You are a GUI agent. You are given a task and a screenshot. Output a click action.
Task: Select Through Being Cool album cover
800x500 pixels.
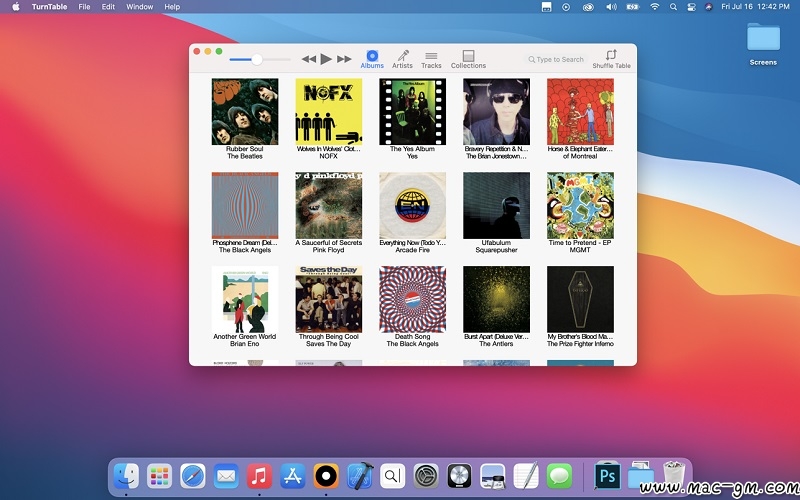point(329,299)
